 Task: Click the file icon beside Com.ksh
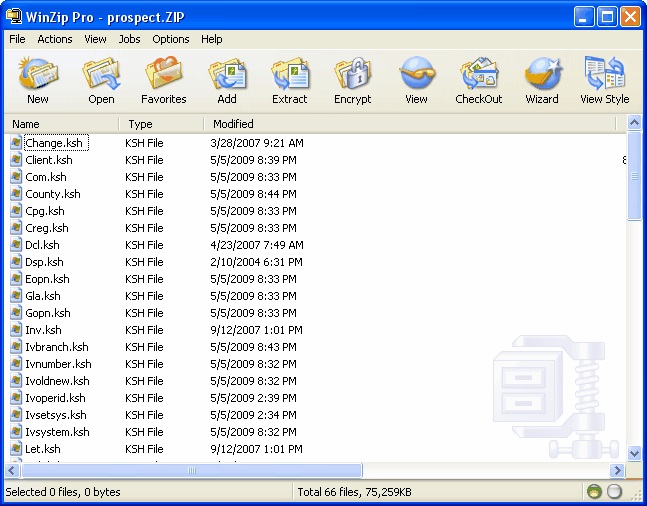[x=16, y=177]
